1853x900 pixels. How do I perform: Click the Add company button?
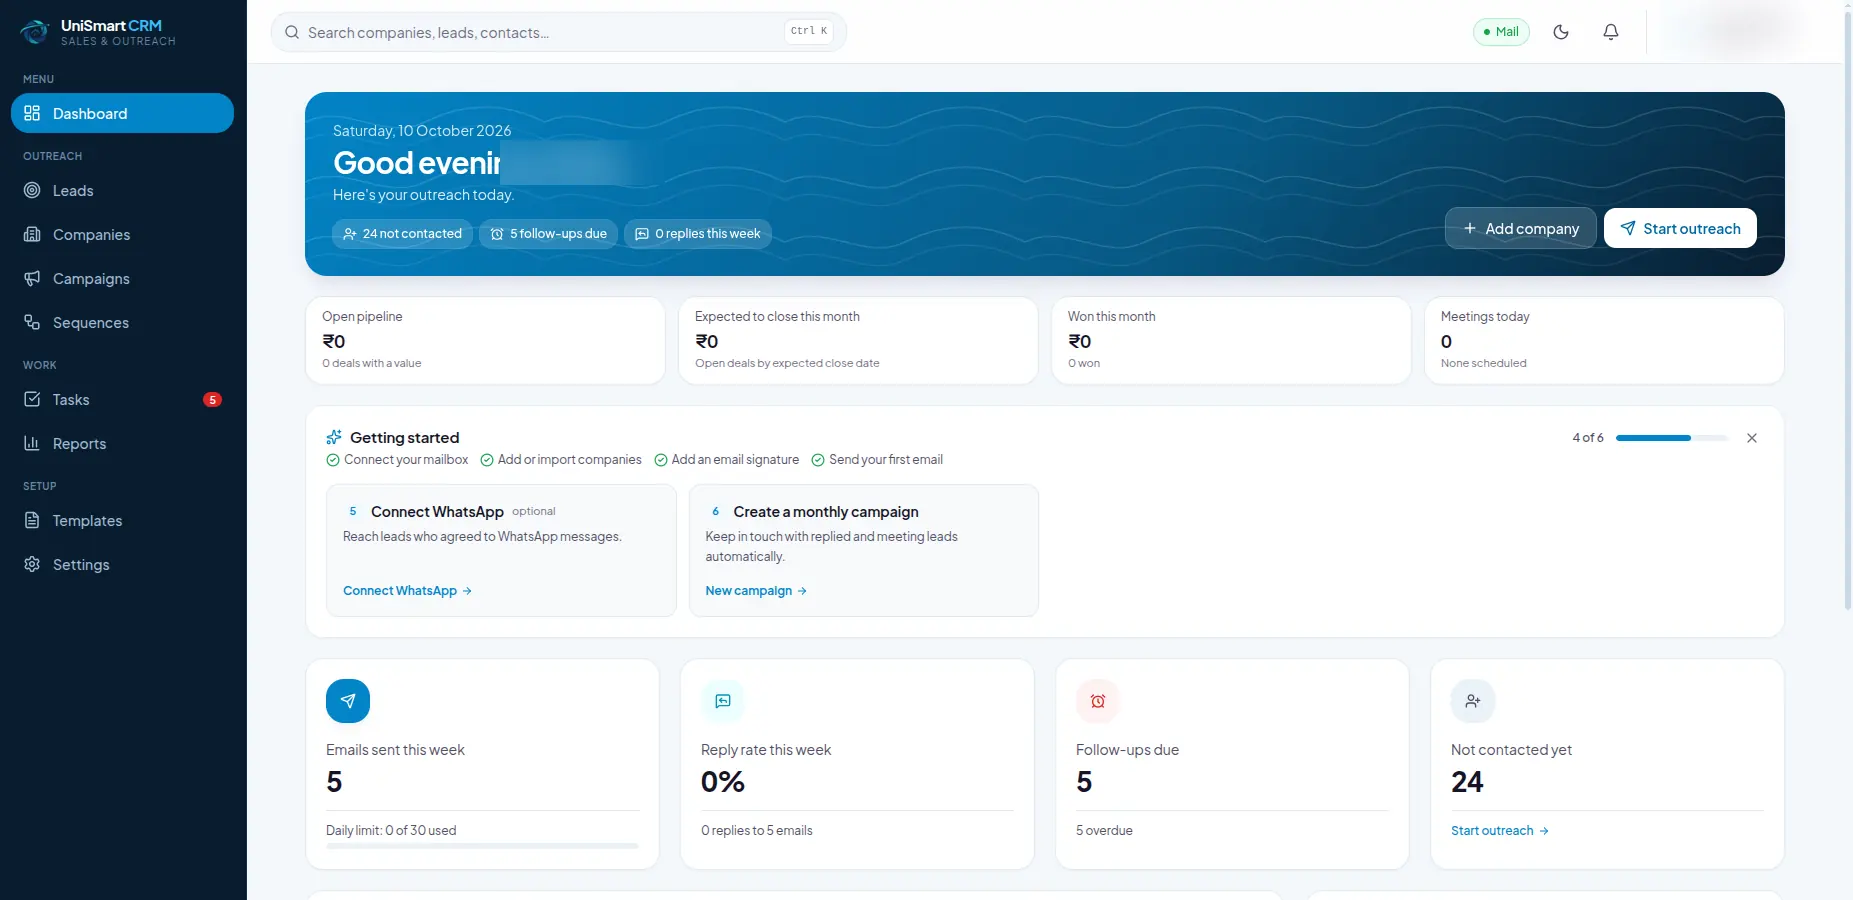[x=1520, y=228]
